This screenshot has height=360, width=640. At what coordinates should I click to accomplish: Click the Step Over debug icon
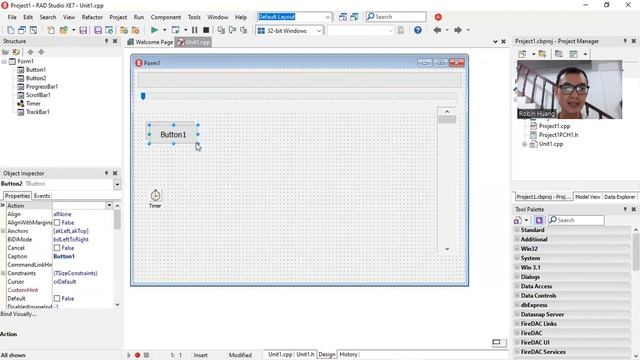233,30
